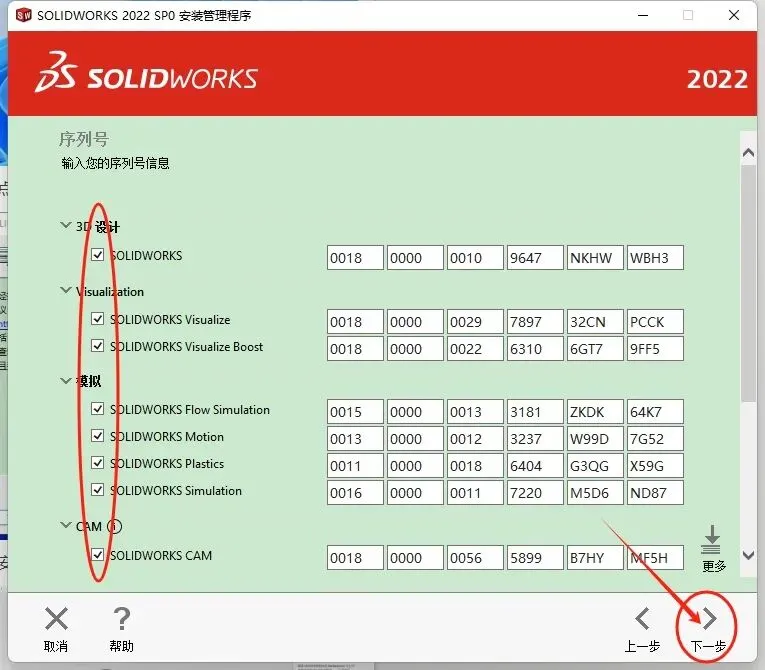Image resolution: width=765 pixels, height=670 pixels.
Task: Click CAM serial field 5899
Action: [x=535, y=558]
